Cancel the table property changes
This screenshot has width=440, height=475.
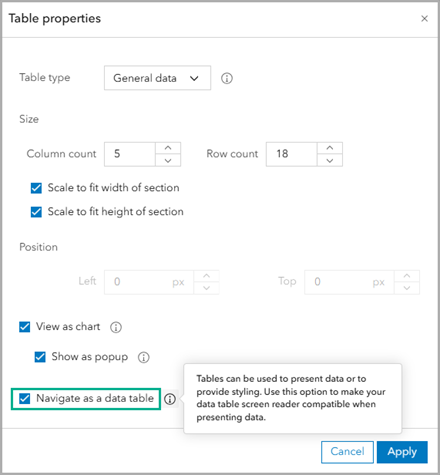click(347, 452)
